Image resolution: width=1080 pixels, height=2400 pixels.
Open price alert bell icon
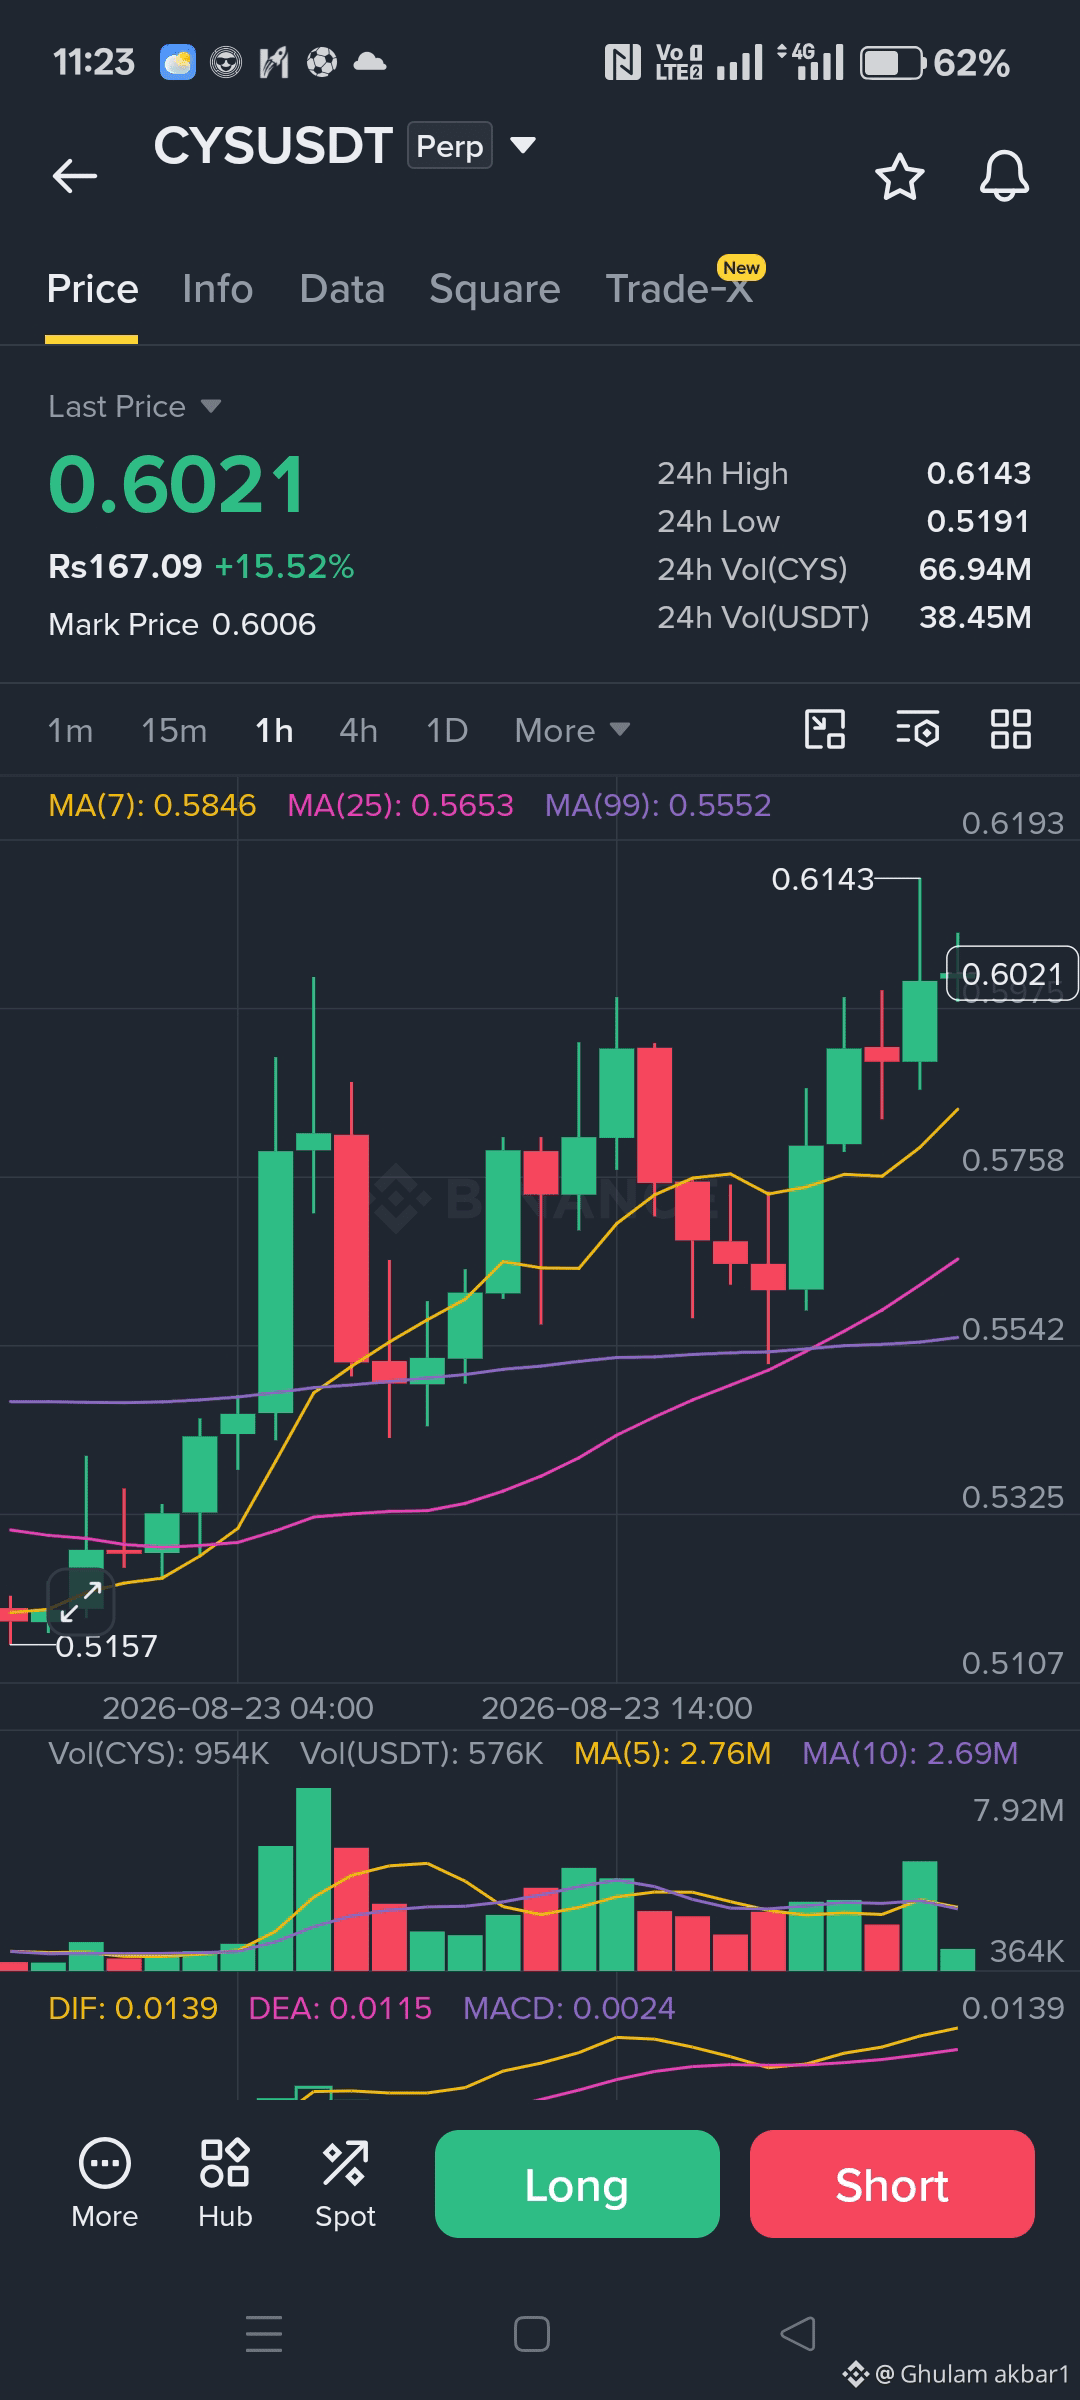[1004, 176]
